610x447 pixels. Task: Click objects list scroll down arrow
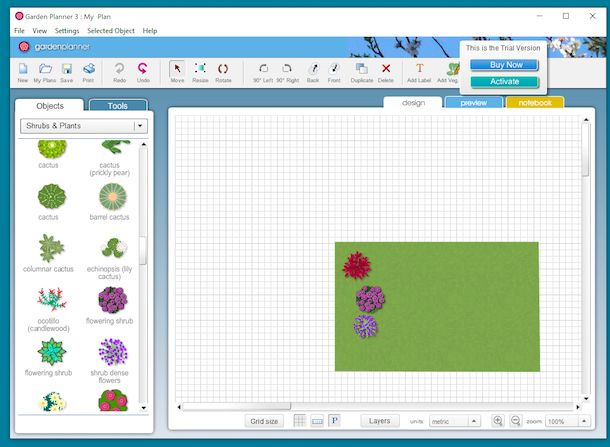coord(144,408)
